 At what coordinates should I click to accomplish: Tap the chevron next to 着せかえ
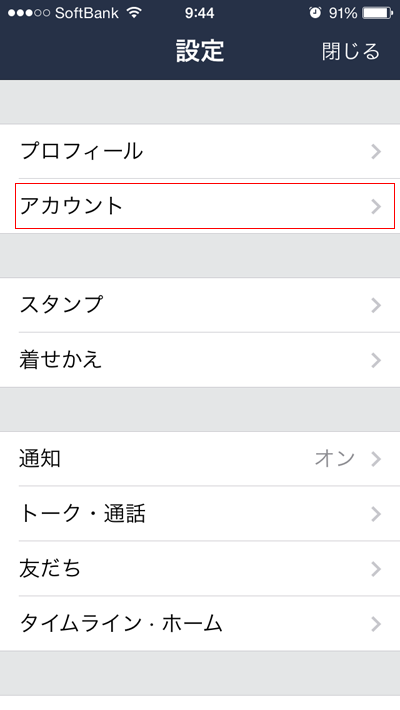[x=376, y=360]
